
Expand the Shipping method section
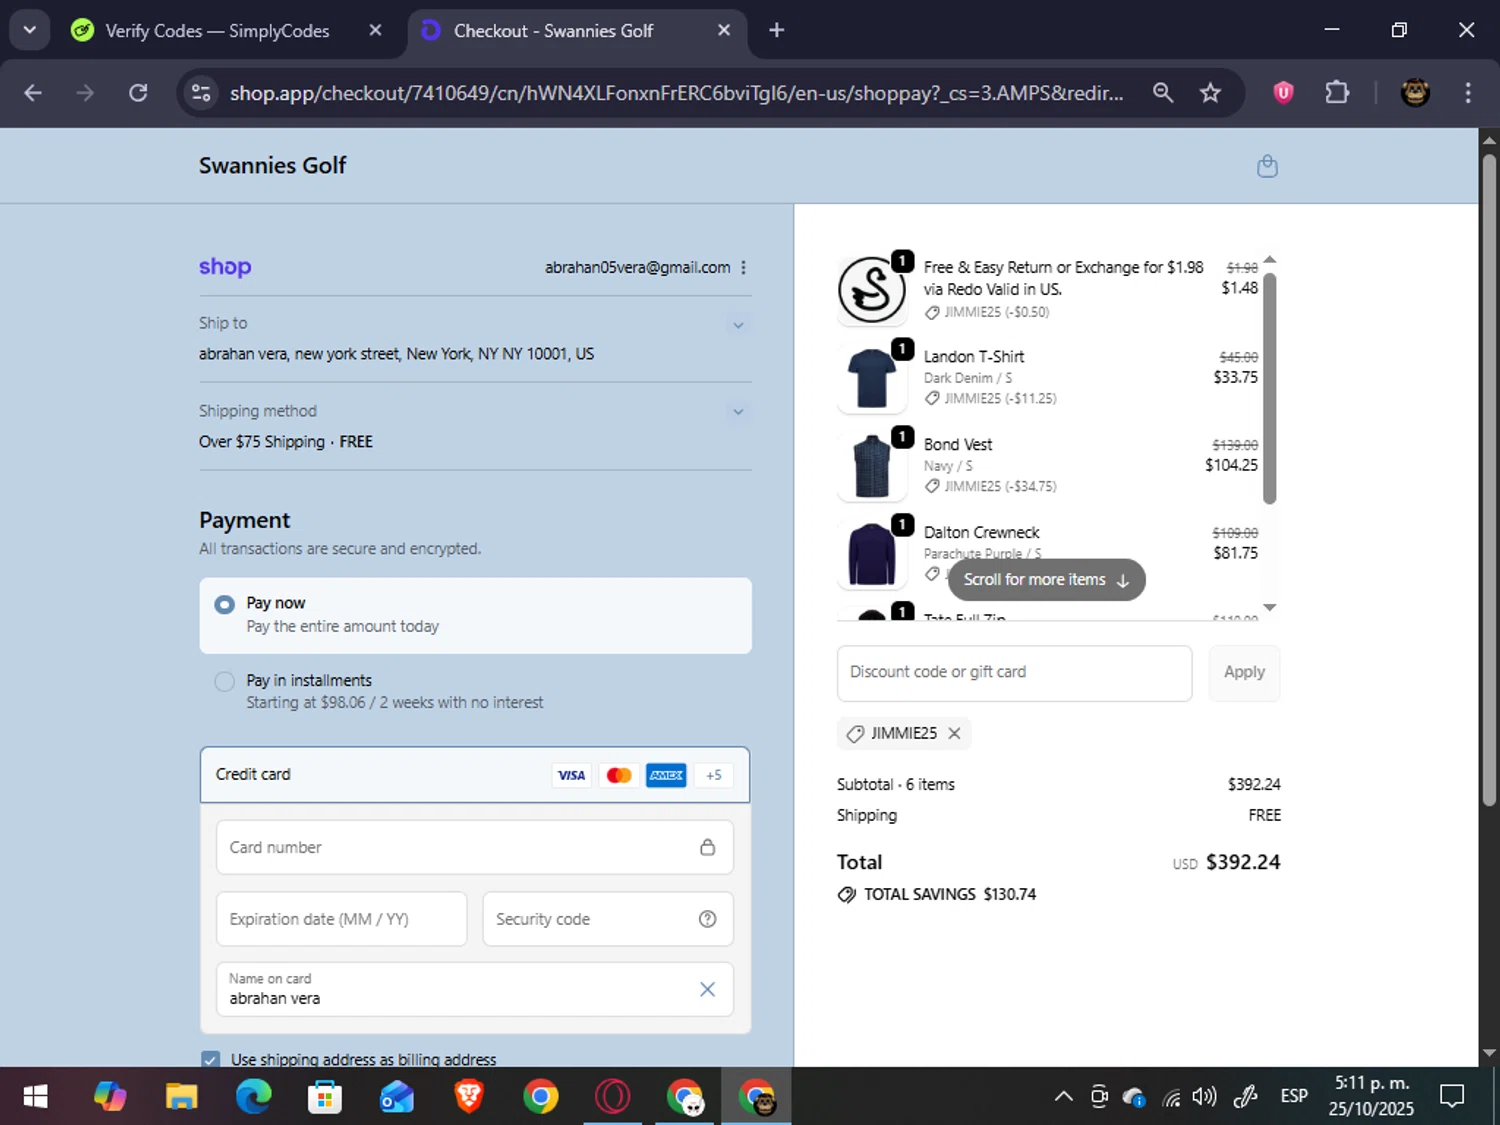coord(738,412)
